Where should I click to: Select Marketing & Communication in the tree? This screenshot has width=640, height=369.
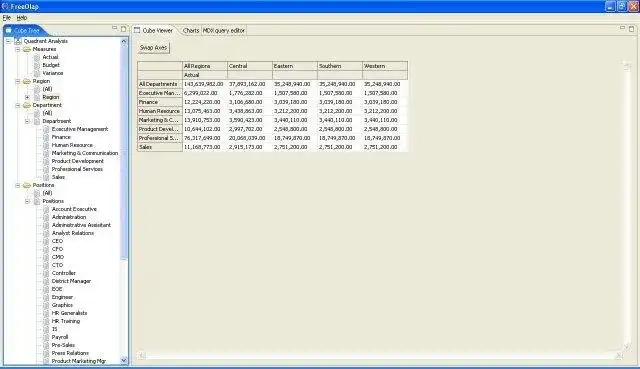[85, 153]
